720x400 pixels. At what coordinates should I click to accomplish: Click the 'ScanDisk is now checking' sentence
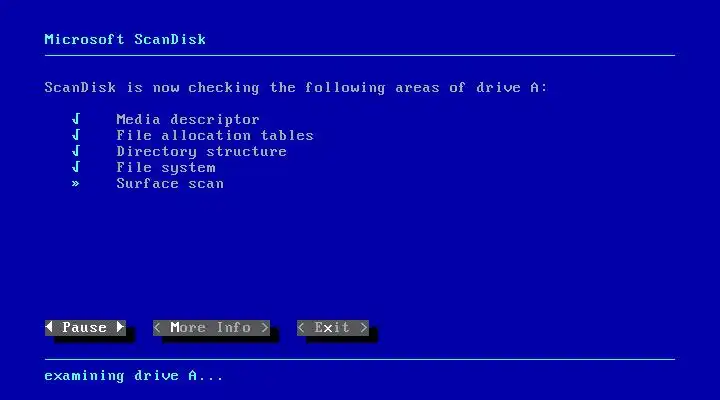click(x=296, y=87)
